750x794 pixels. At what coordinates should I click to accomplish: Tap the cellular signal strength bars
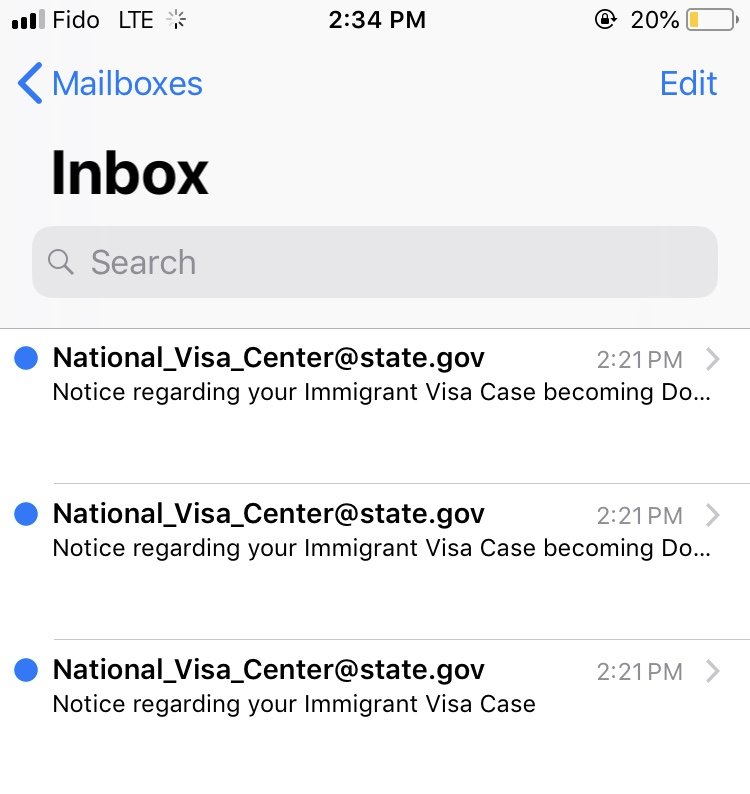tap(28, 20)
